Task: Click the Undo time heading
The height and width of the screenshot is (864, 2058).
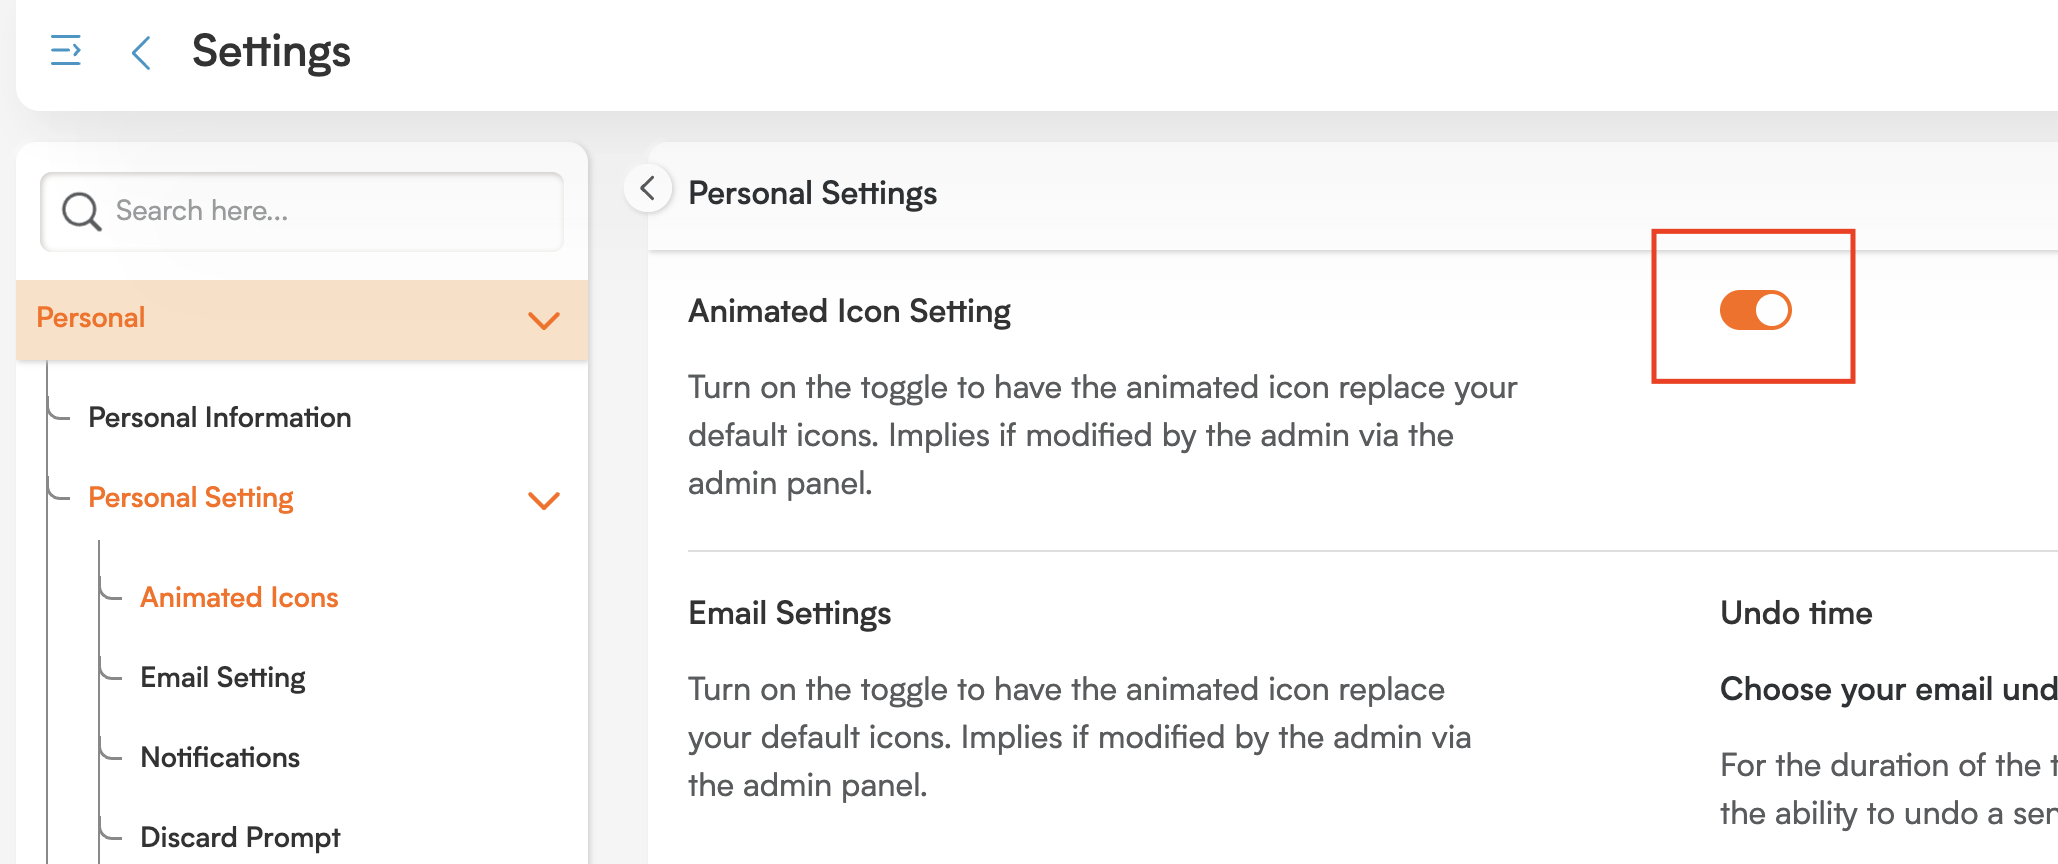Action: pyautogui.click(x=1796, y=613)
